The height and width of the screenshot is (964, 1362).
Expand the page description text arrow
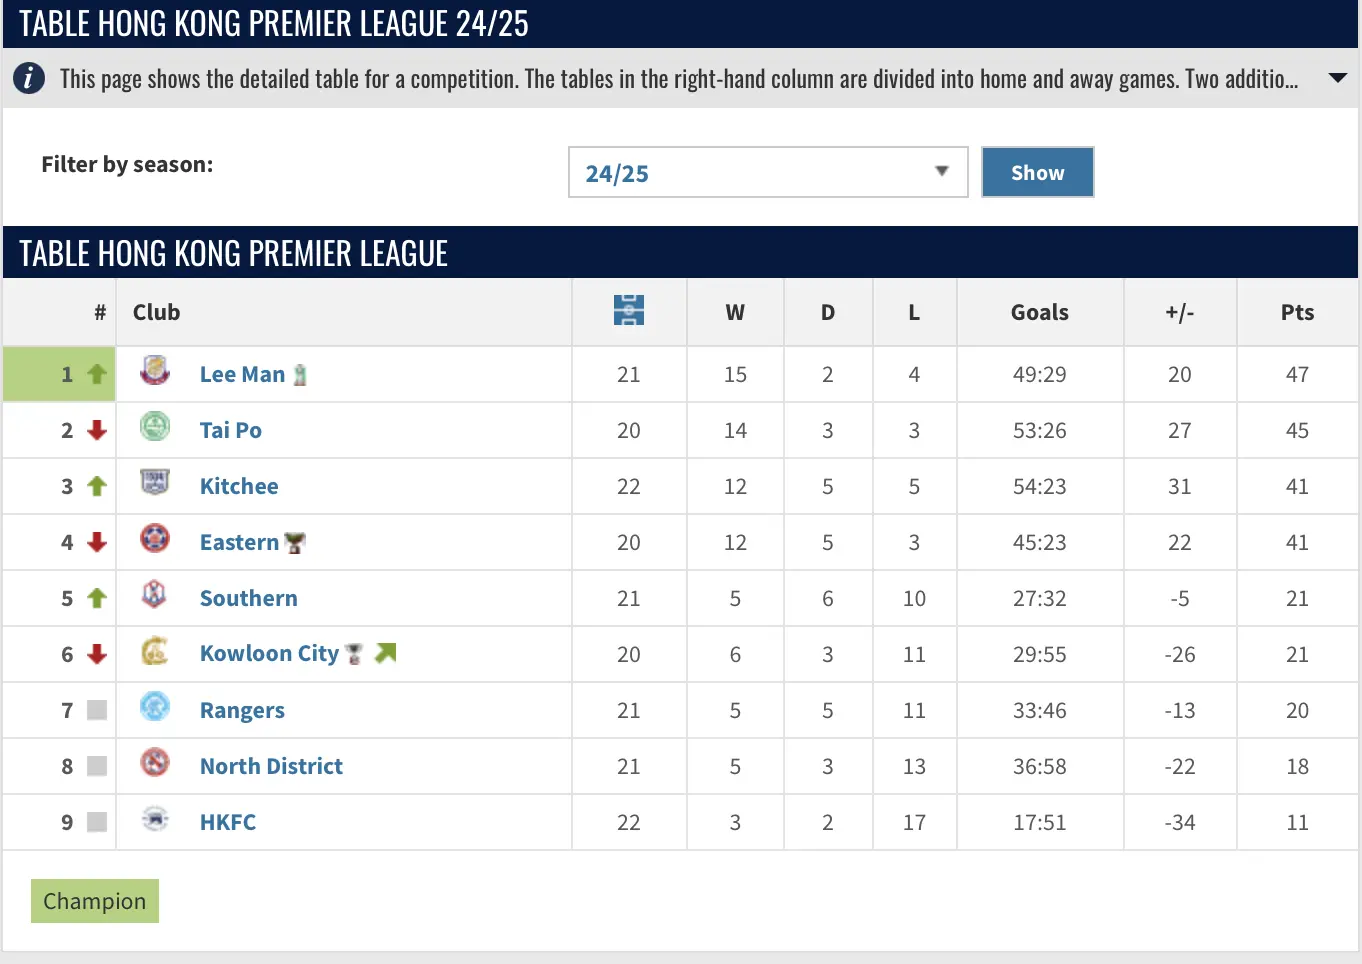pyautogui.click(x=1337, y=78)
